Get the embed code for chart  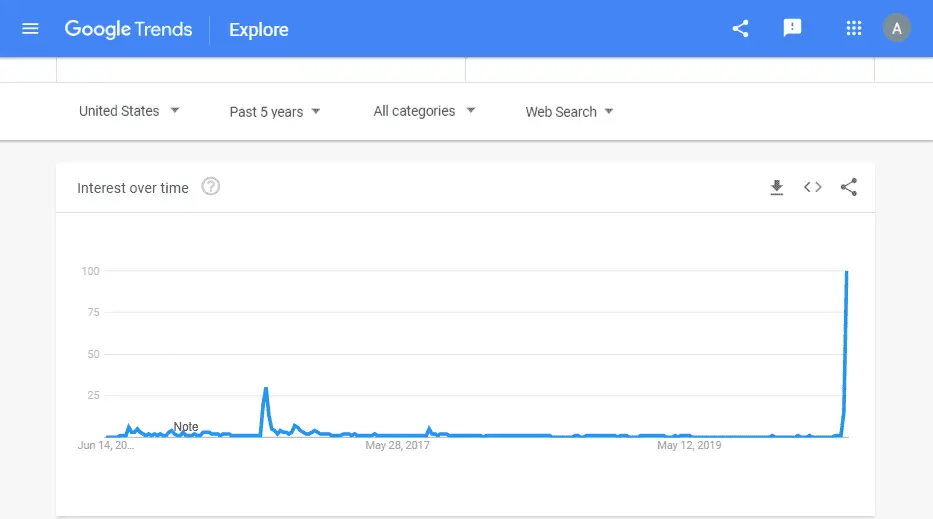[812, 187]
